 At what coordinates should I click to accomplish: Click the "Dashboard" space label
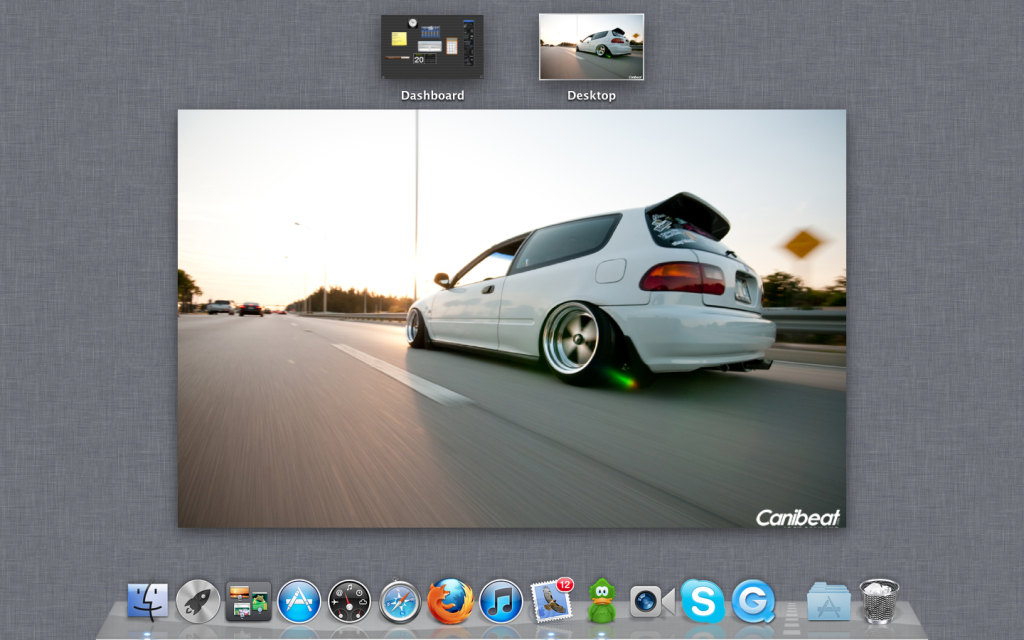(431, 94)
